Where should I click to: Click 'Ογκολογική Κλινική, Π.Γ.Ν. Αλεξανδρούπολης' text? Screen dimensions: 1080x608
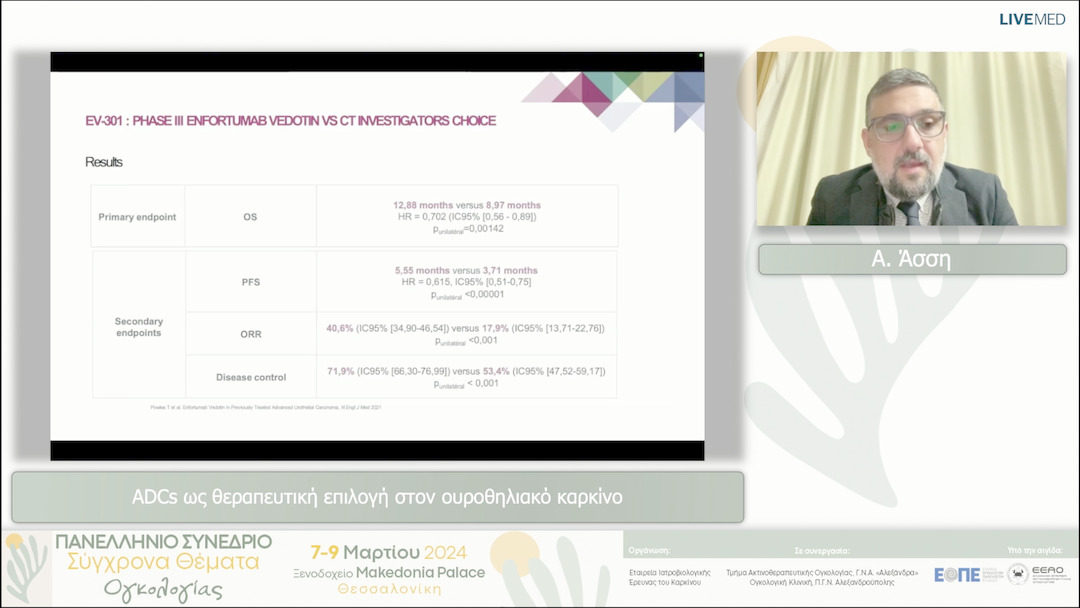point(822,583)
